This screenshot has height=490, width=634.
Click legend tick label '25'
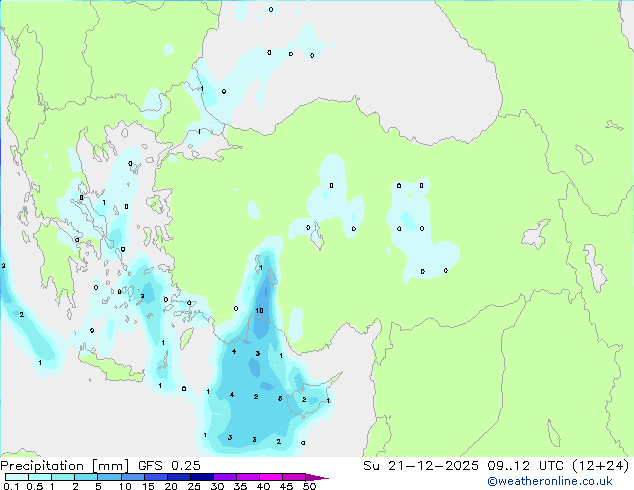194,486
